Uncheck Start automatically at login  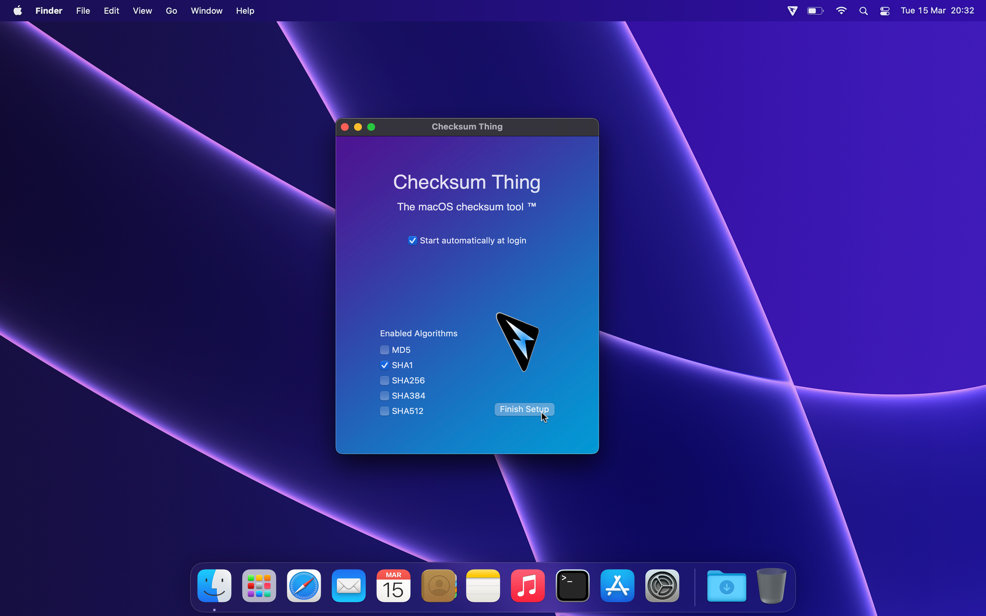[x=413, y=240]
